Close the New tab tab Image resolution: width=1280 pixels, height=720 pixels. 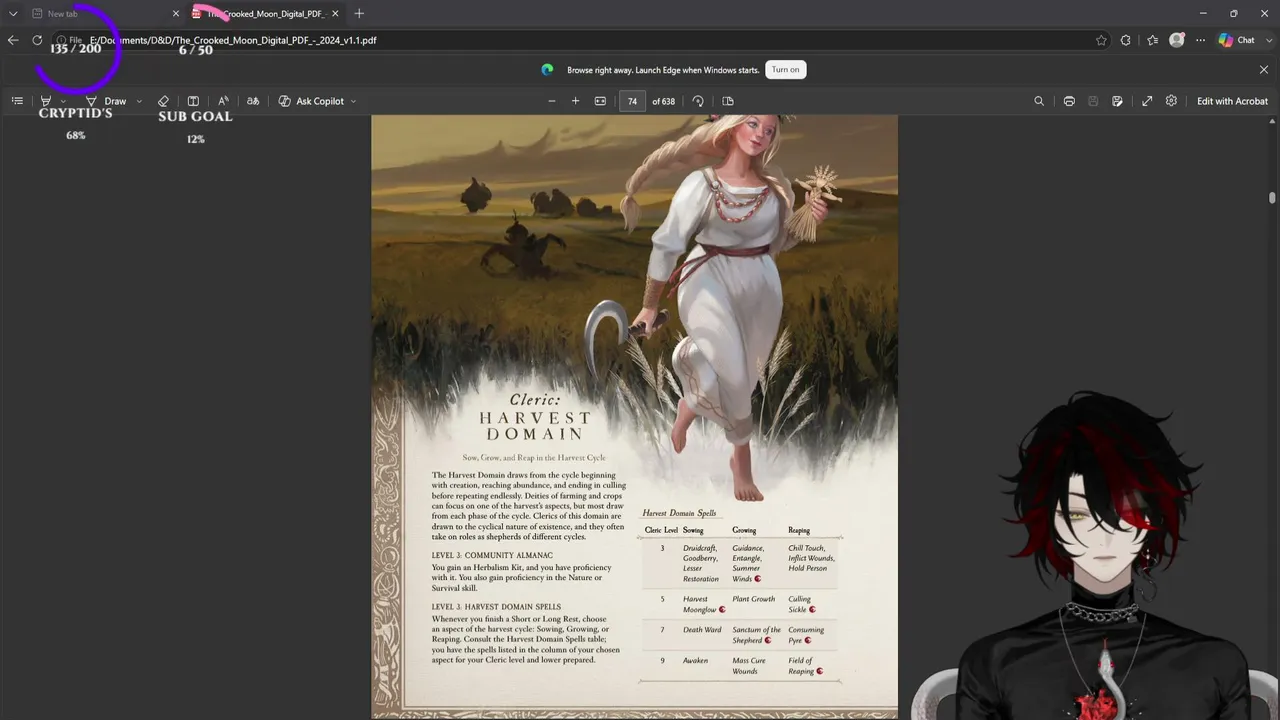(x=176, y=14)
